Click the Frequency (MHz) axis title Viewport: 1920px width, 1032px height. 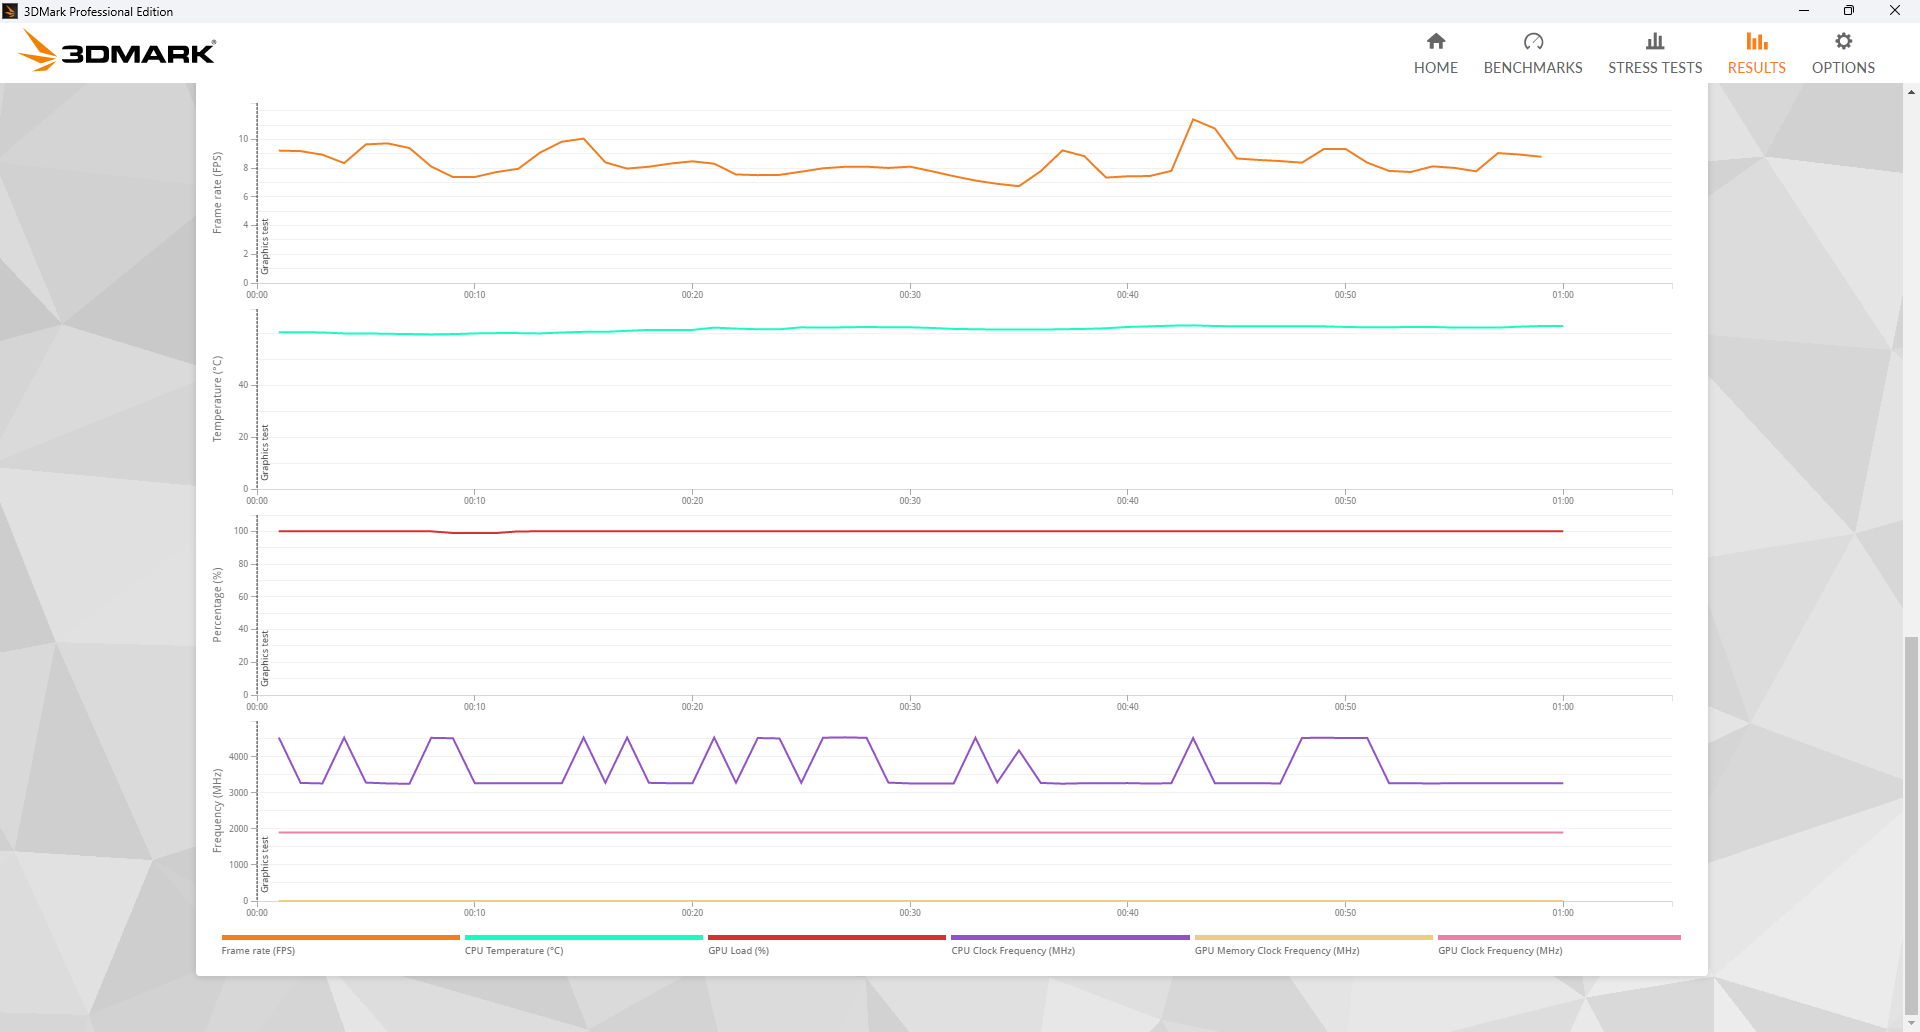[x=217, y=810]
